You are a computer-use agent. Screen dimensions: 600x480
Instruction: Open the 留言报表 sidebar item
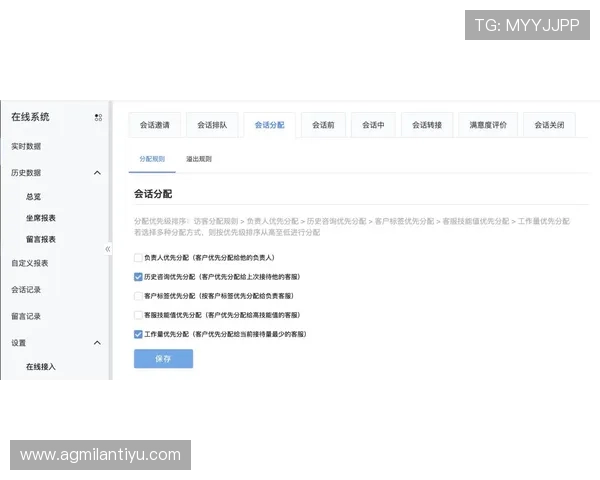pos(41,240)
